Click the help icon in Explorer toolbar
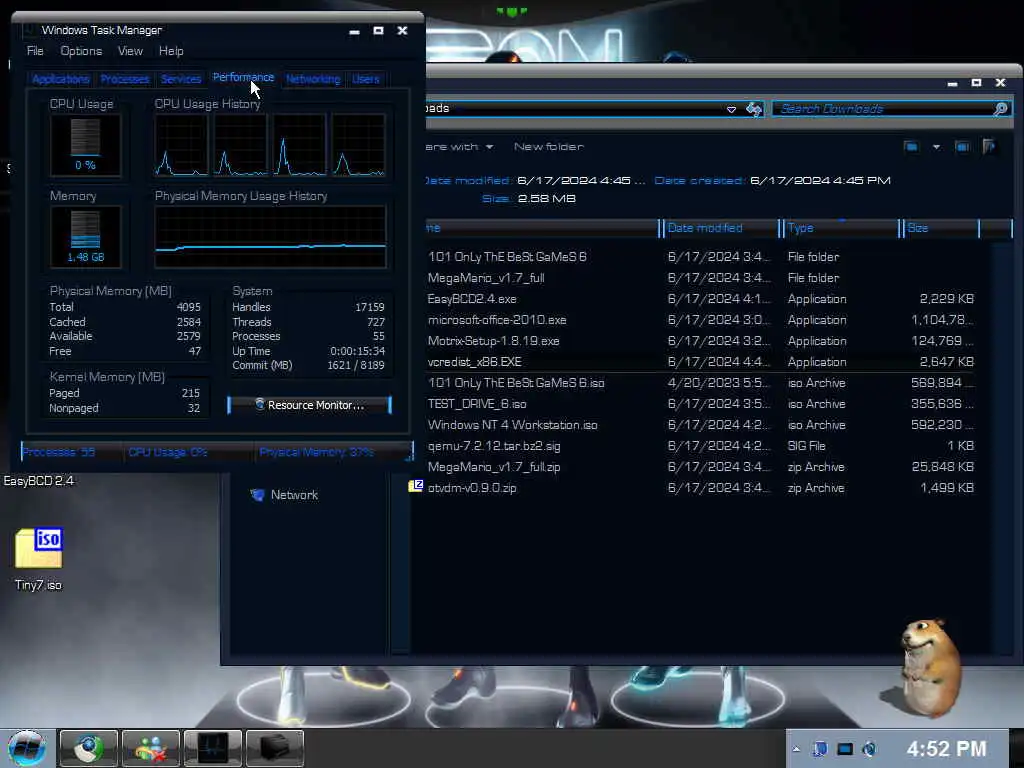 (989, 147)
